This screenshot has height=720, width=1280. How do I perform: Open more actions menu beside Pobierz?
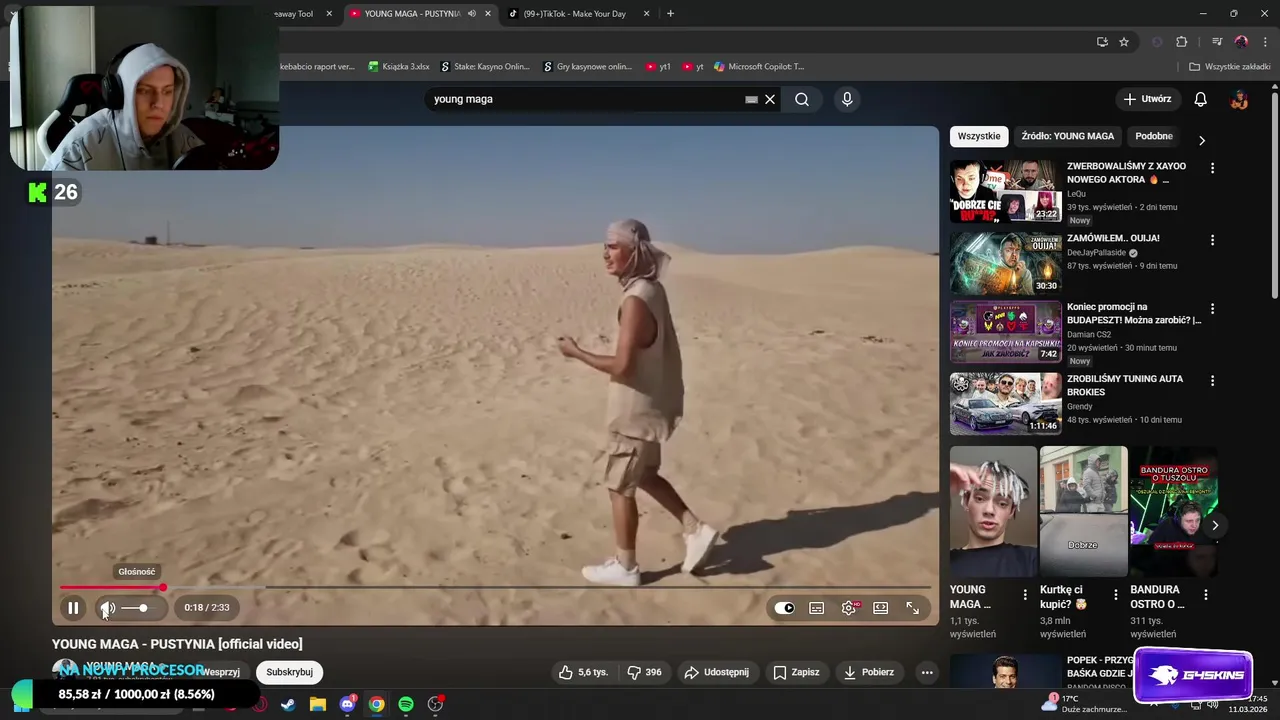tap(927, 672)
